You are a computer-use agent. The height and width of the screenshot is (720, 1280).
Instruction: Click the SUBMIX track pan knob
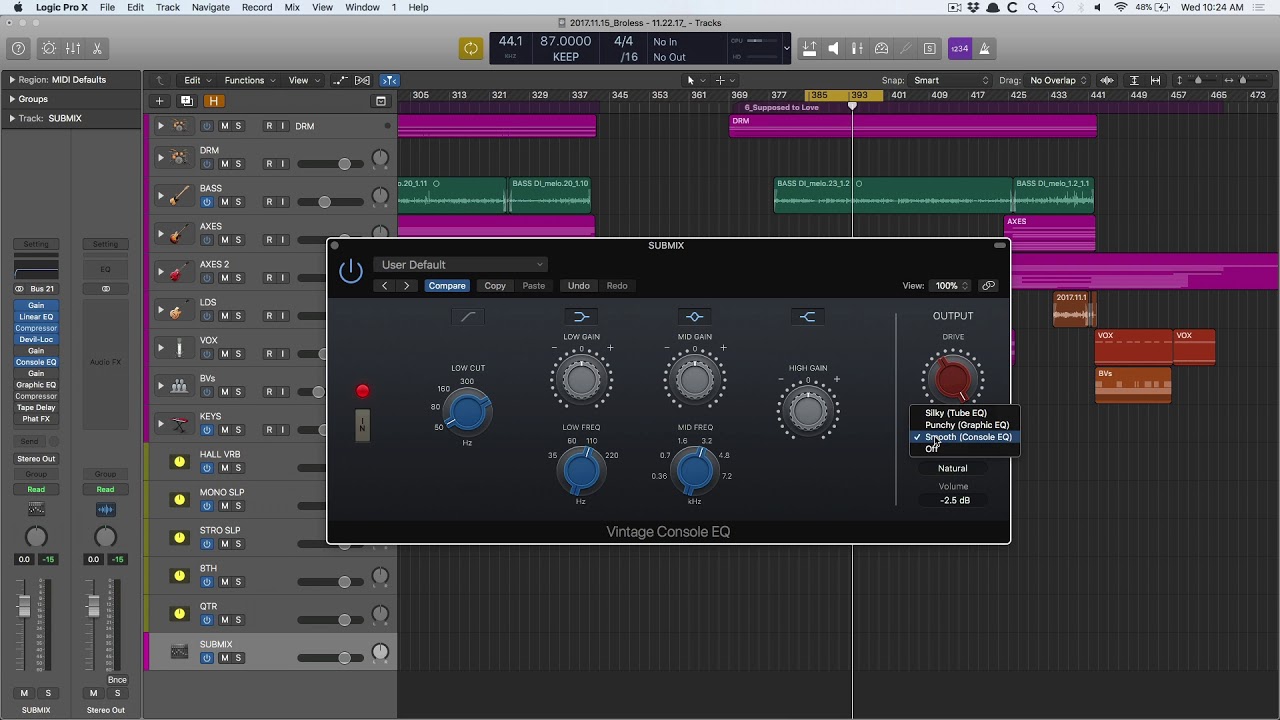380,653
